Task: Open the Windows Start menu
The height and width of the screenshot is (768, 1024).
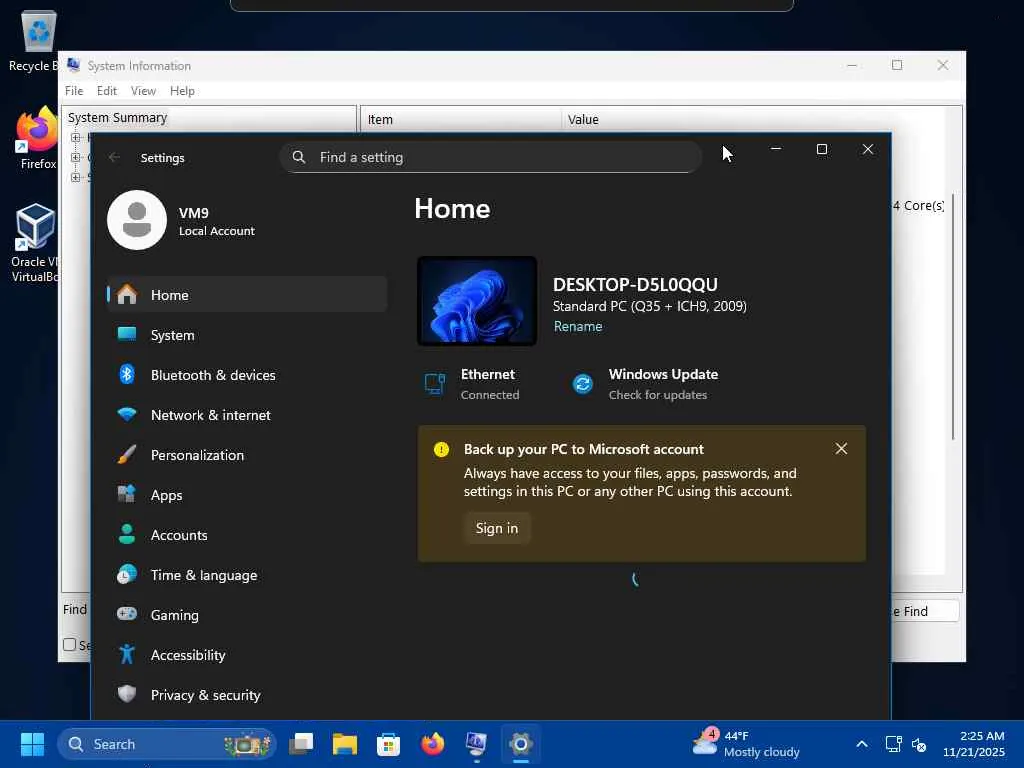Action: [32, 744]
